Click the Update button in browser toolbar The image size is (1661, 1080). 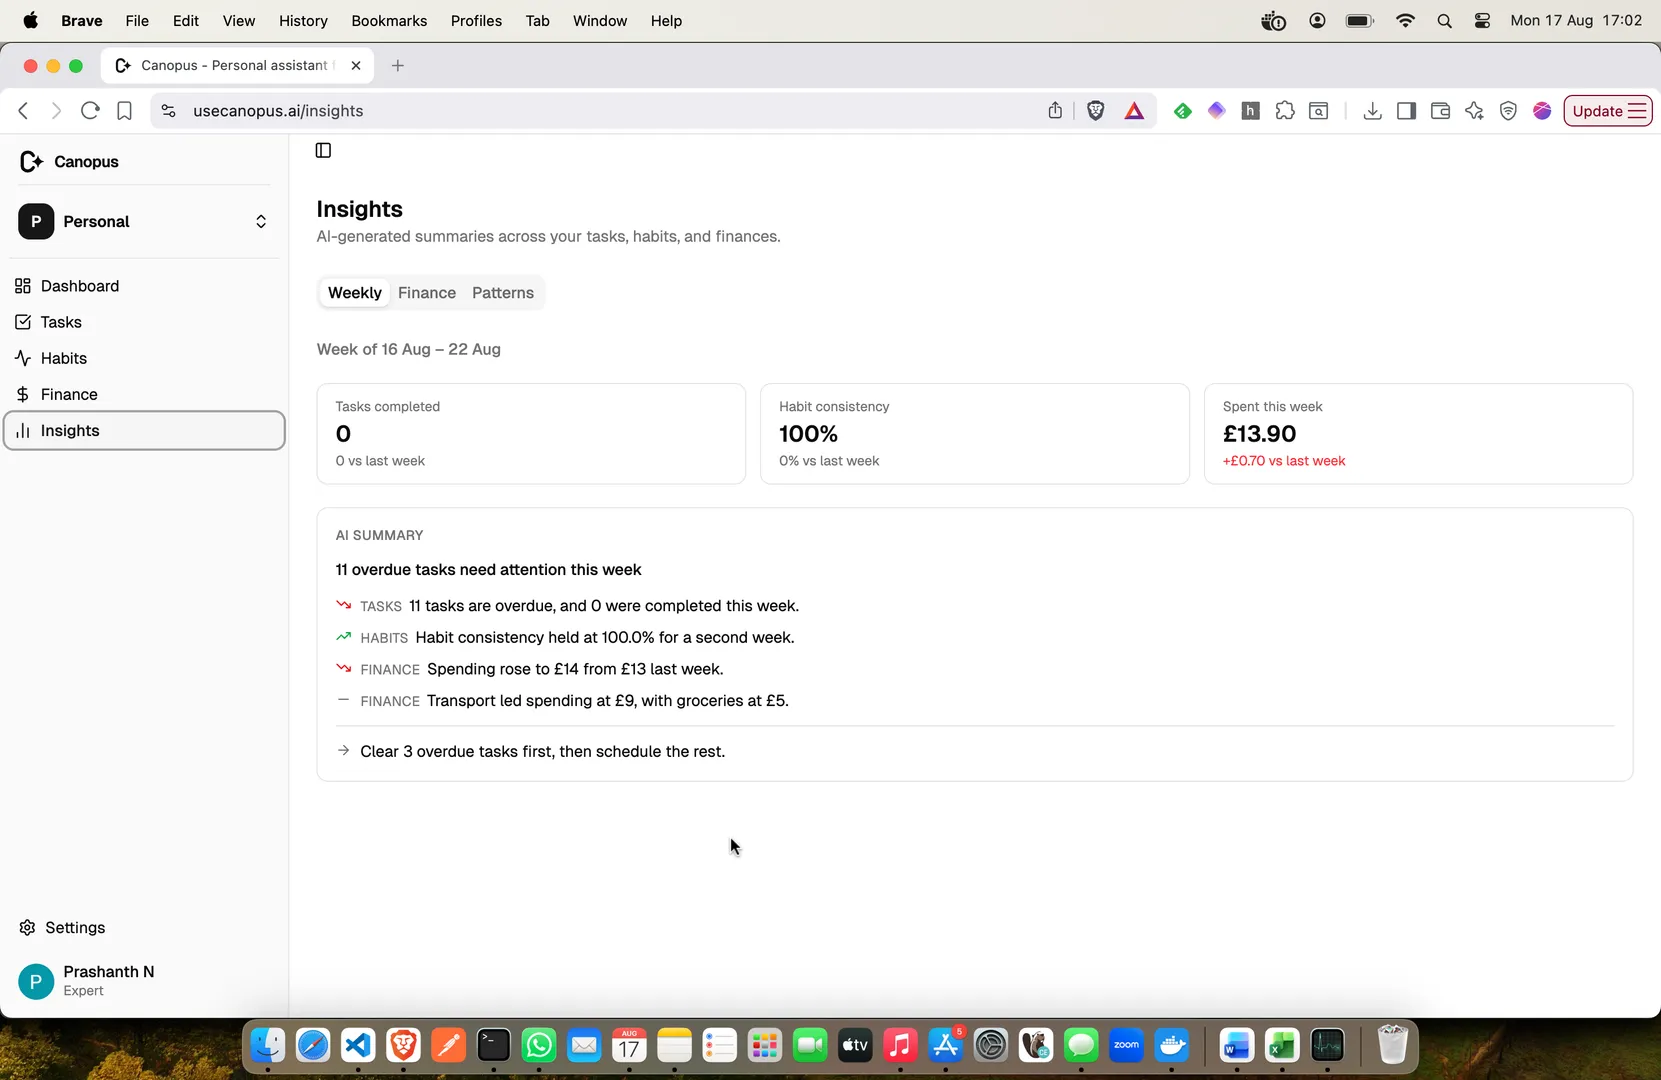(1608, 111)
